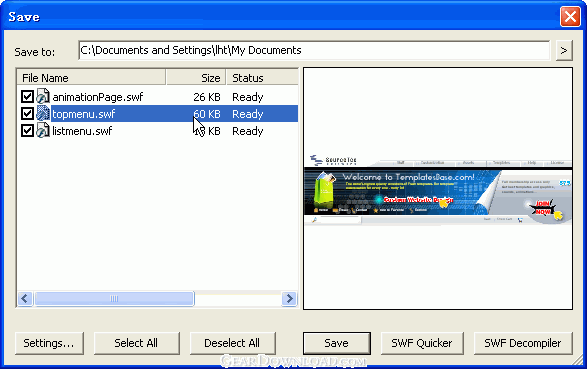Uncheck the animationPage.swf checkbox
The height and width of the screenshot is (369, 587).
point(27,97)
